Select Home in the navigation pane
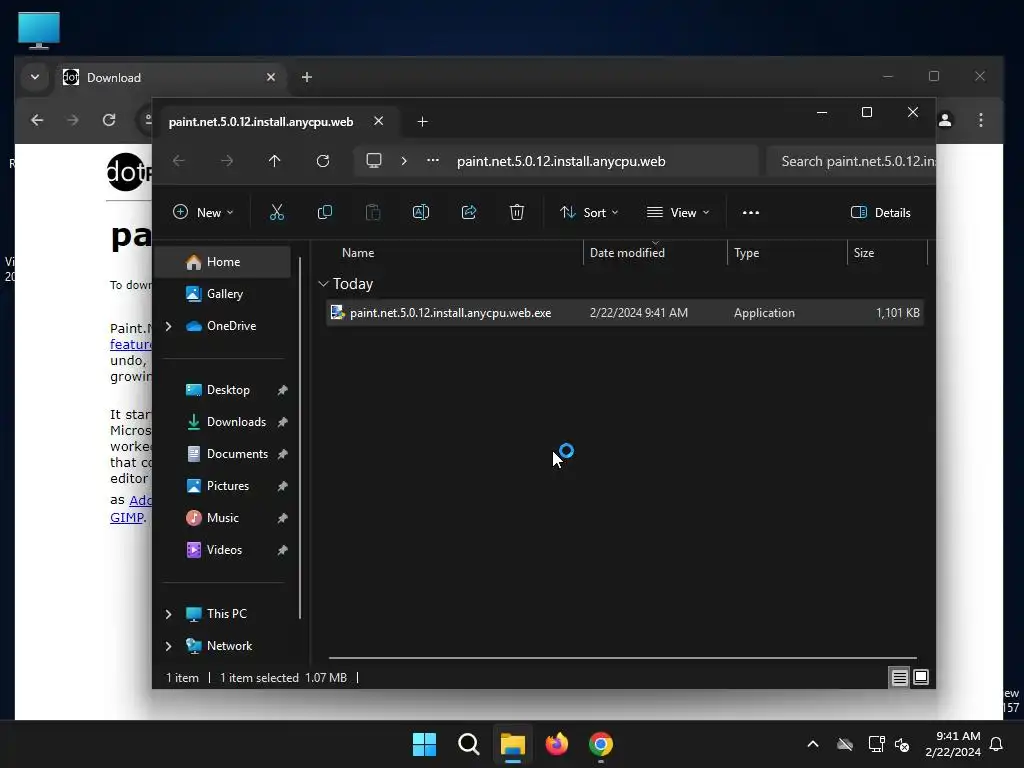The width and height of the screenshot is (1024, 768). (x=223, y=262)
